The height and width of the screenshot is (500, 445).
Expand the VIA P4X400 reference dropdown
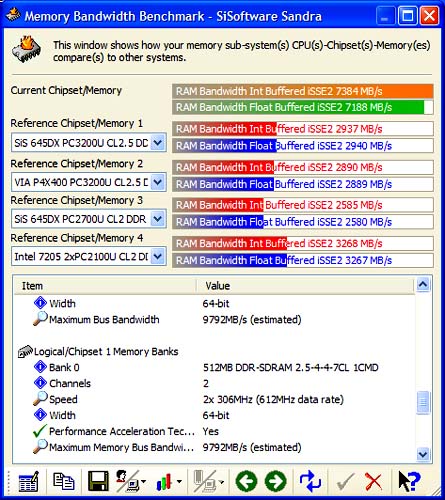158,182
